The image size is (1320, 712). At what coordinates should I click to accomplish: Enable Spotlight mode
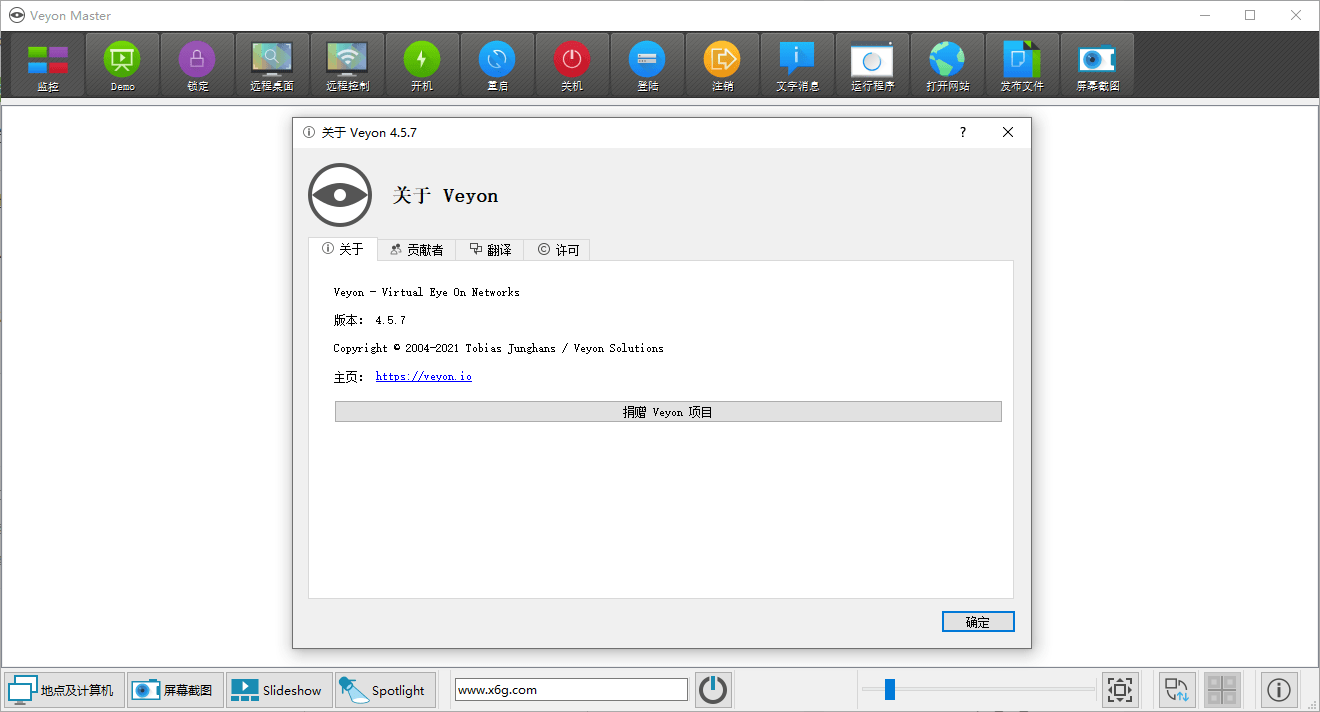[385, 689]
